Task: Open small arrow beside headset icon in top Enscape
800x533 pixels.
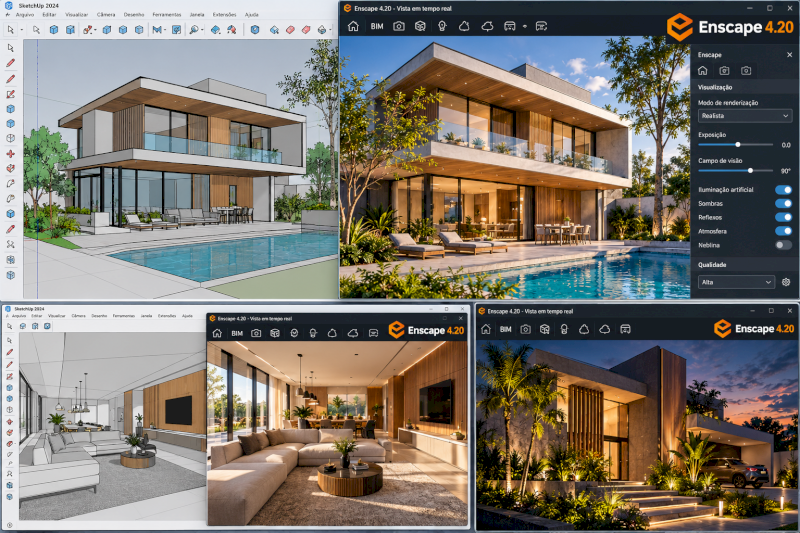Action: click(x=524, y=27)
